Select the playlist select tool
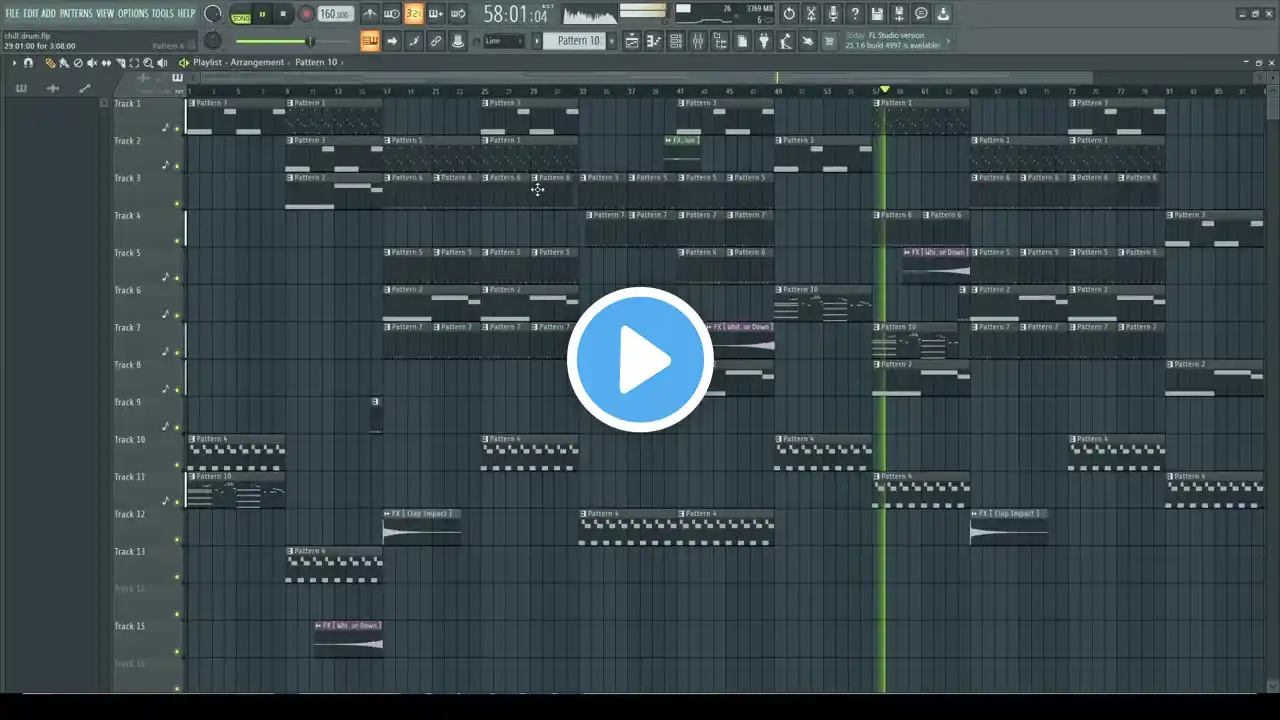1280x720 pixels. pyautogui.click(x=134, y=63)
